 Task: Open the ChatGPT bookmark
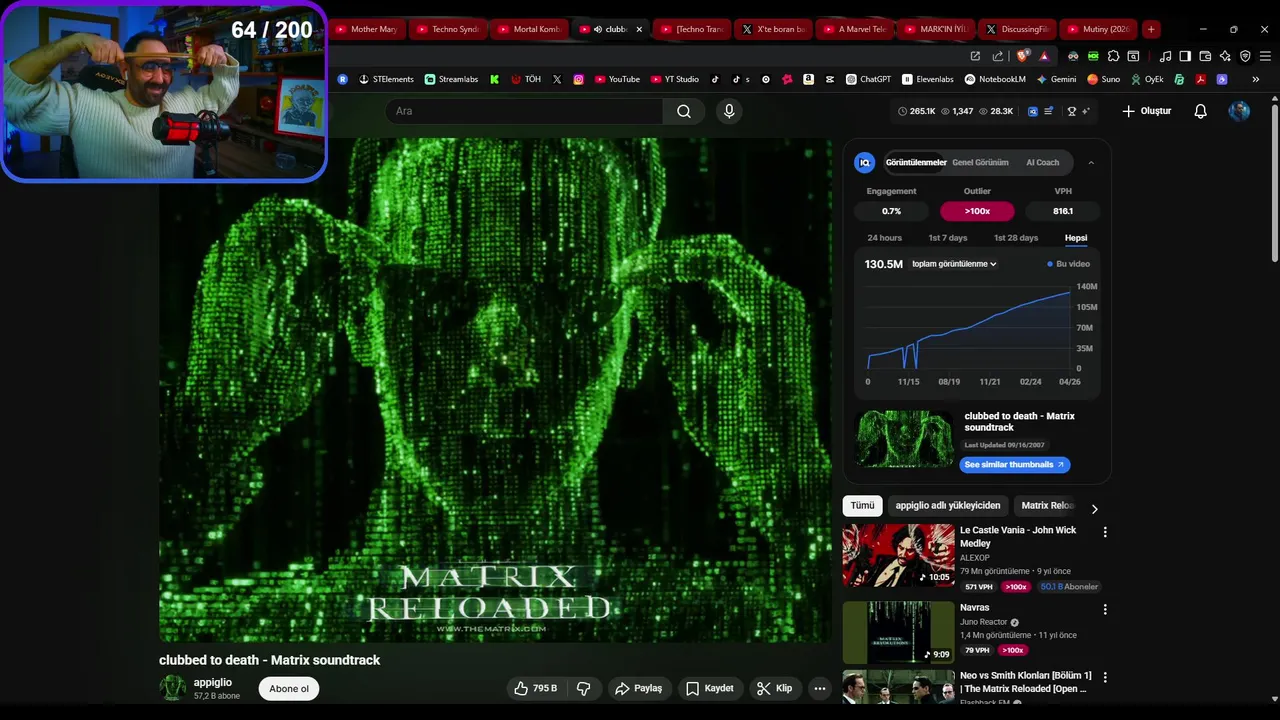coord(868,79)
